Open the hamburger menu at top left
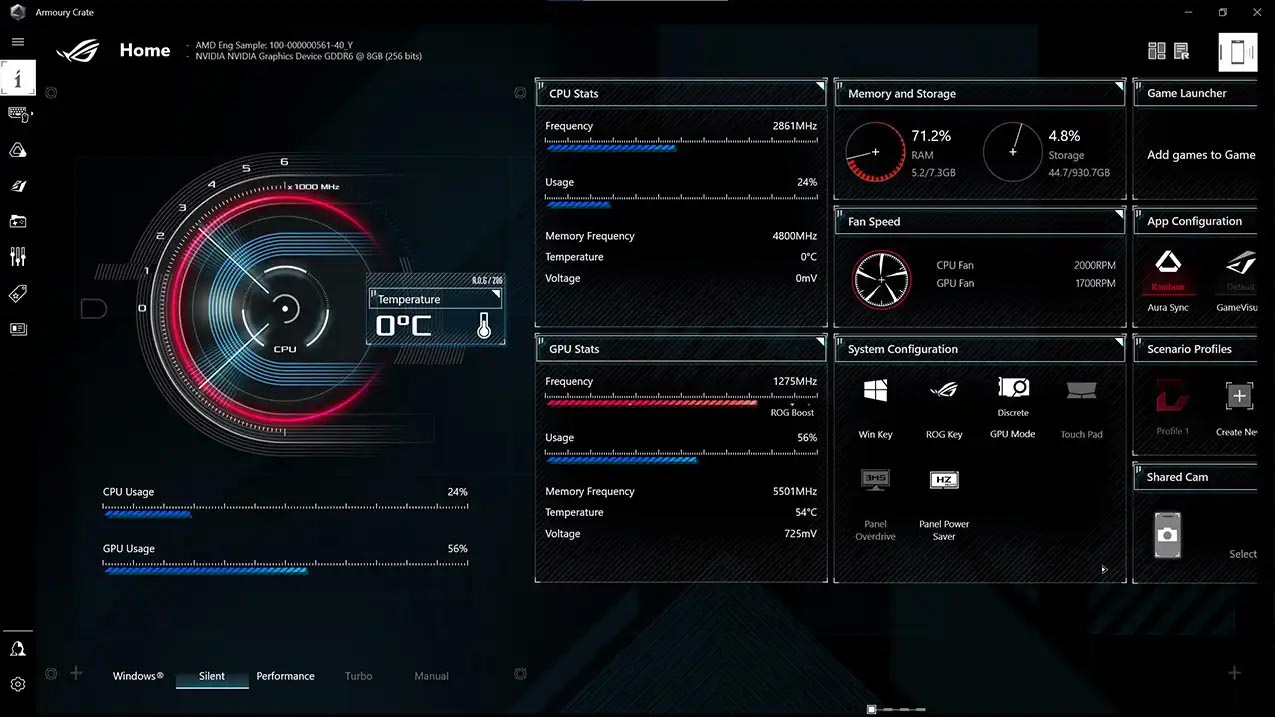 [x=18, y=42]
